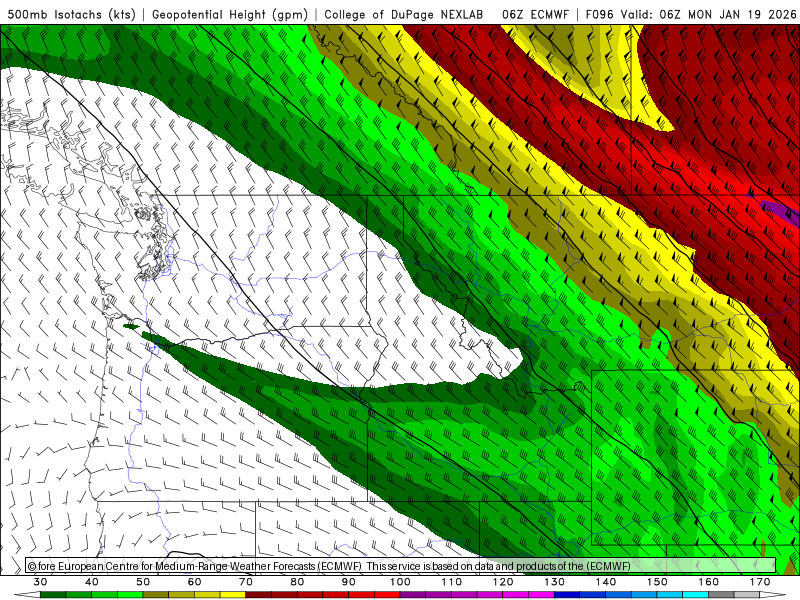Click the '100' value on the color scale
Image resolution: width=800 pixels, height=600 pixels.
coord(400,582)
